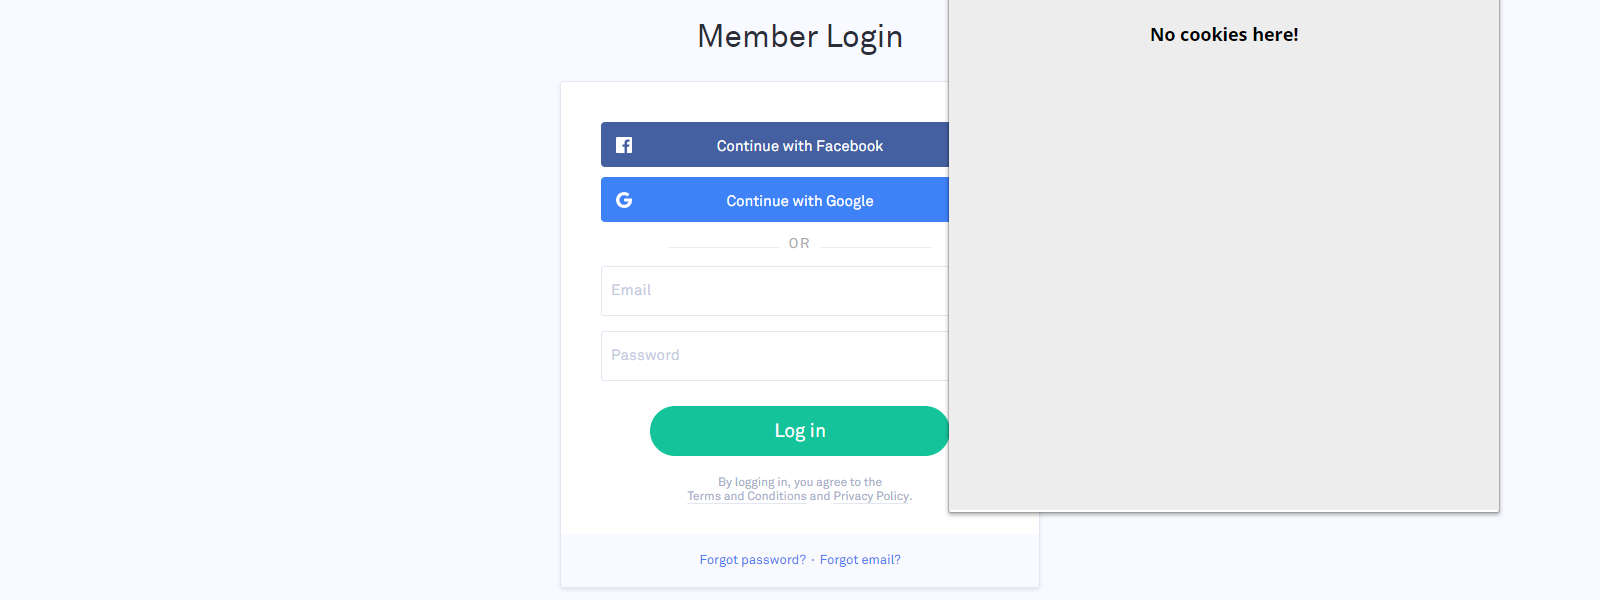Follow the Forgot password? link
Viewport: 1600px width, 600px height.
(752, 560)
